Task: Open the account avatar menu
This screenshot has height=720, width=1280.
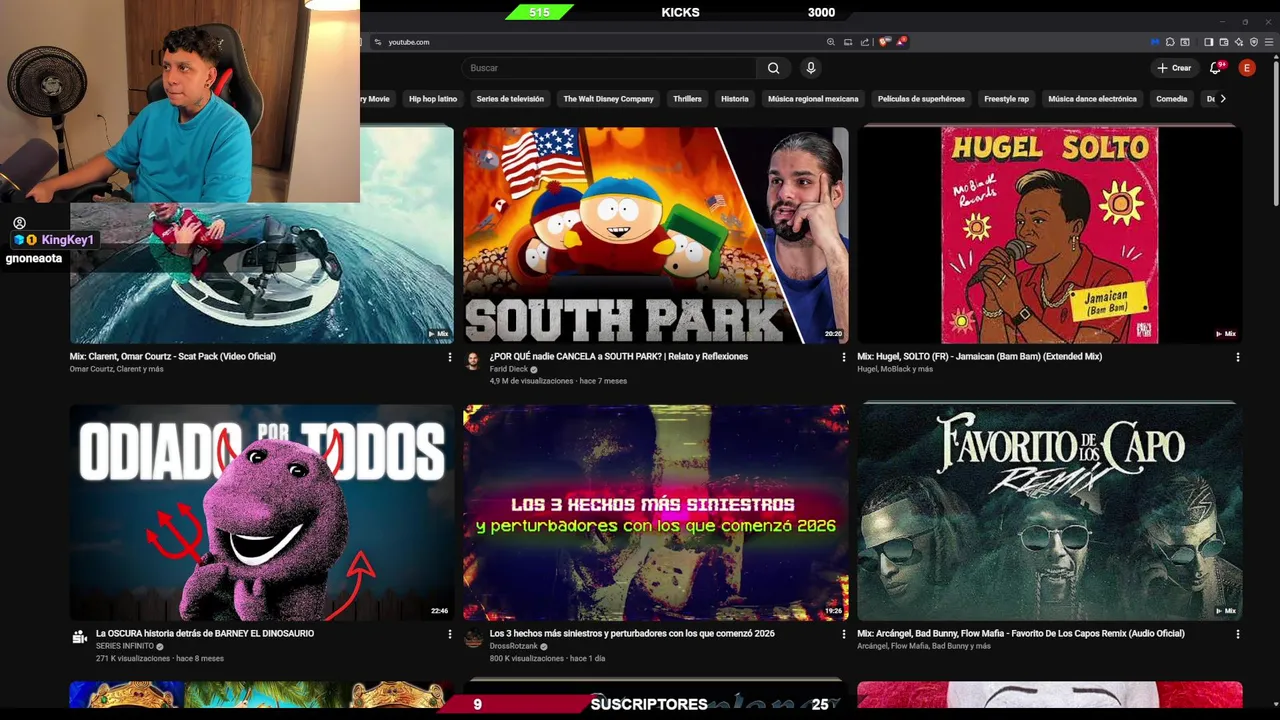Action: click(1247, 68)
